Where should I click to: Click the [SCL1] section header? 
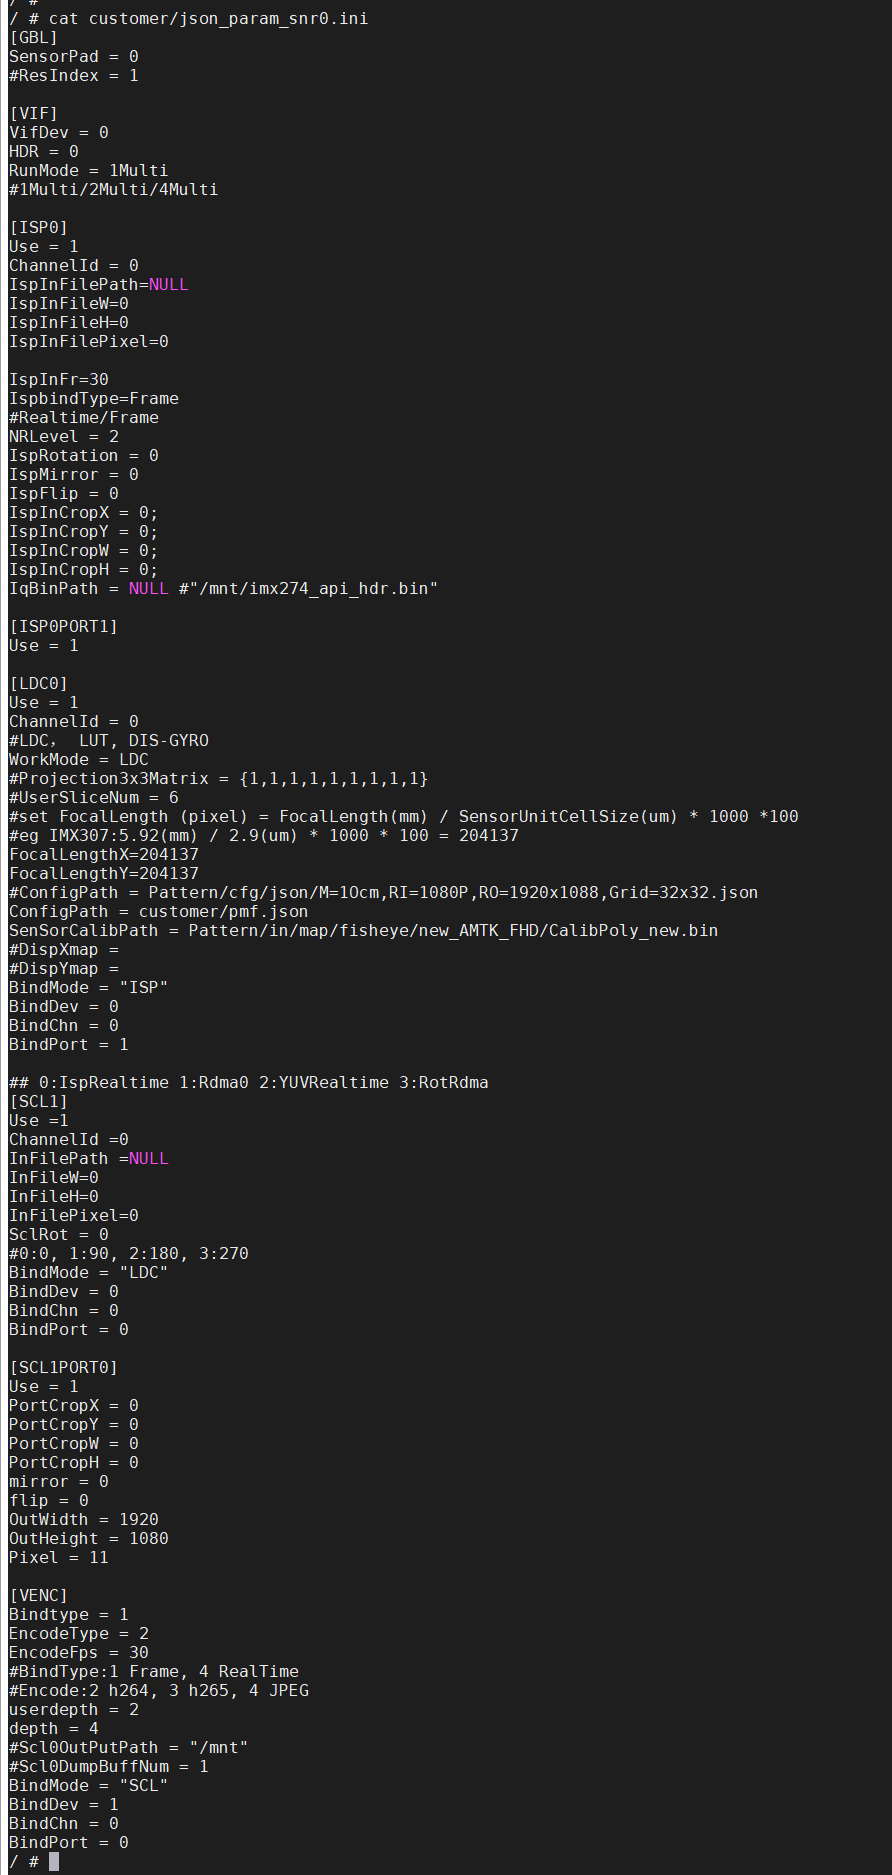[38, 1101]
